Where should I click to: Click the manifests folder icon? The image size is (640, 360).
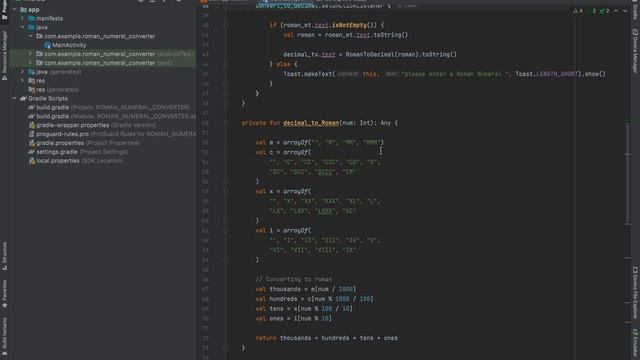(31, 18)
